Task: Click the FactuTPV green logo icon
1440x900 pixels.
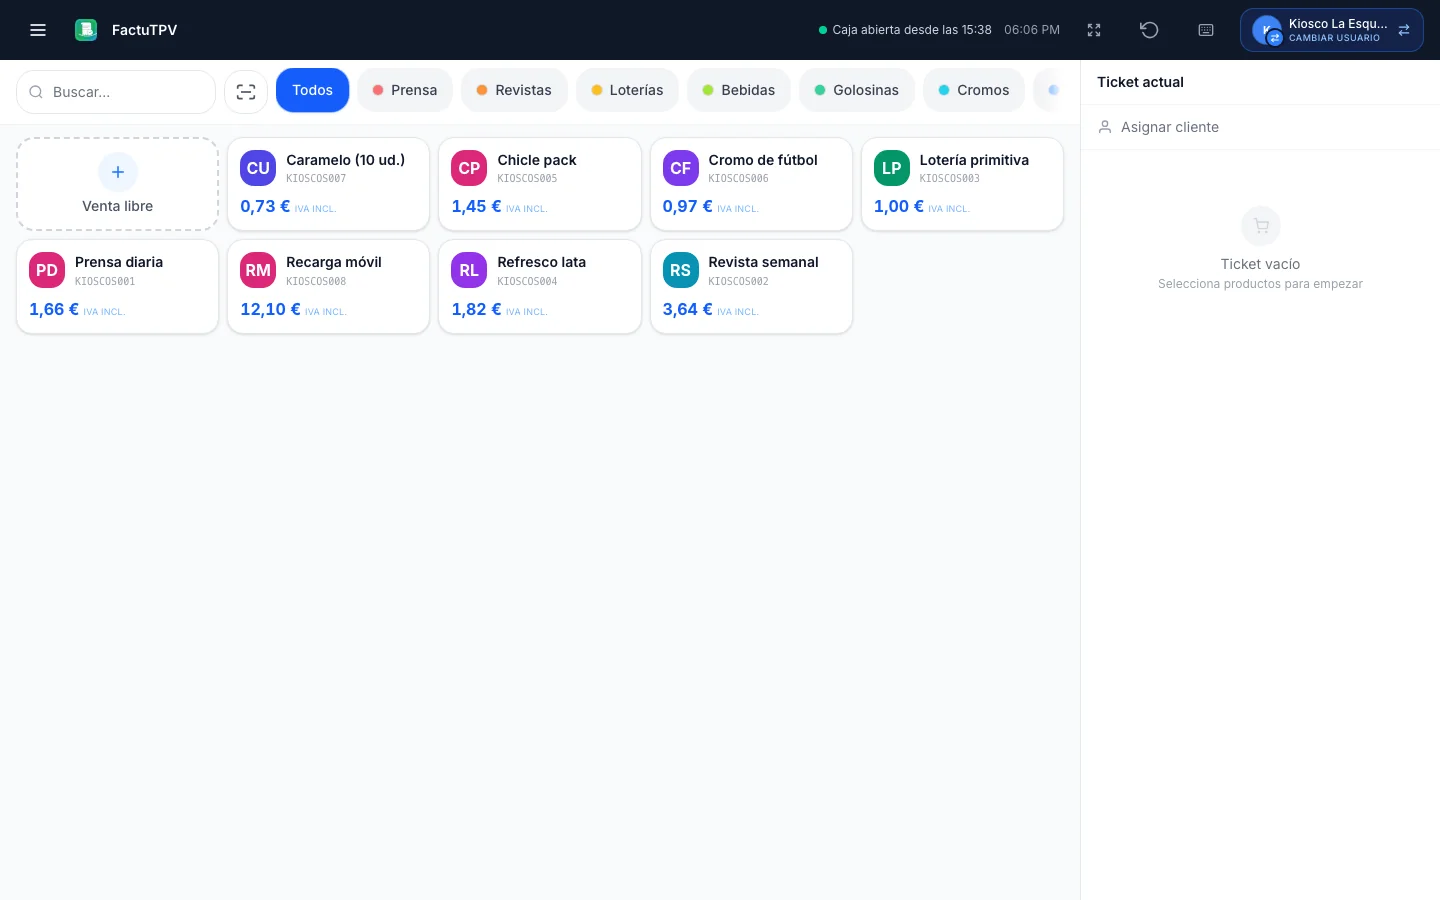Action: (x=86, y=30)
